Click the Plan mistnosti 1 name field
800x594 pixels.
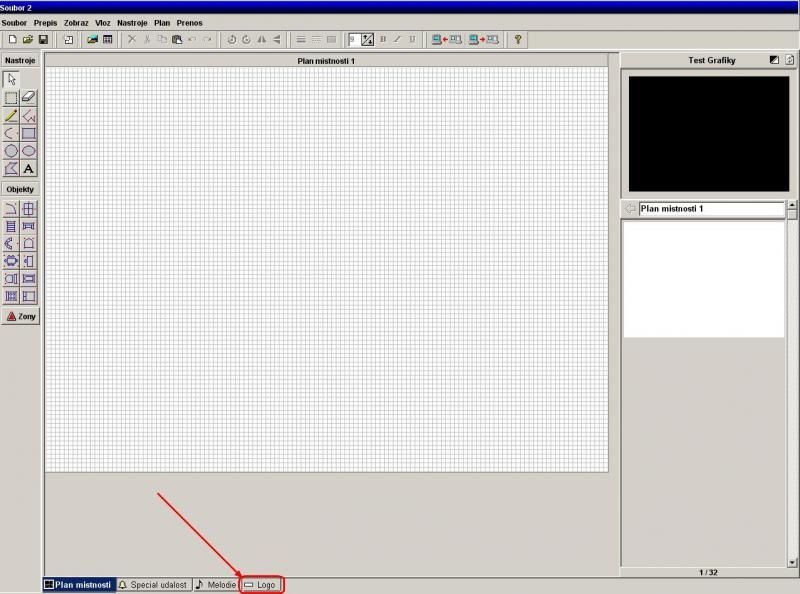(711, 209)
